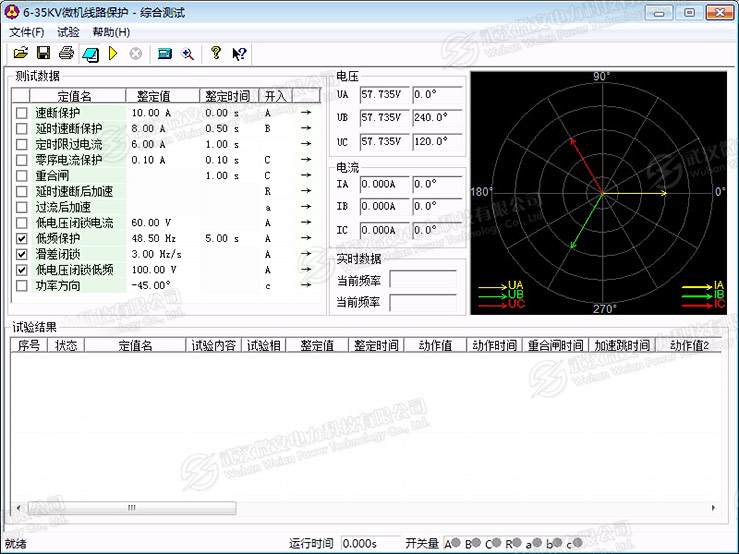
Task: Uncheck the 低频保护 checkbox
Action: point(22,239)
